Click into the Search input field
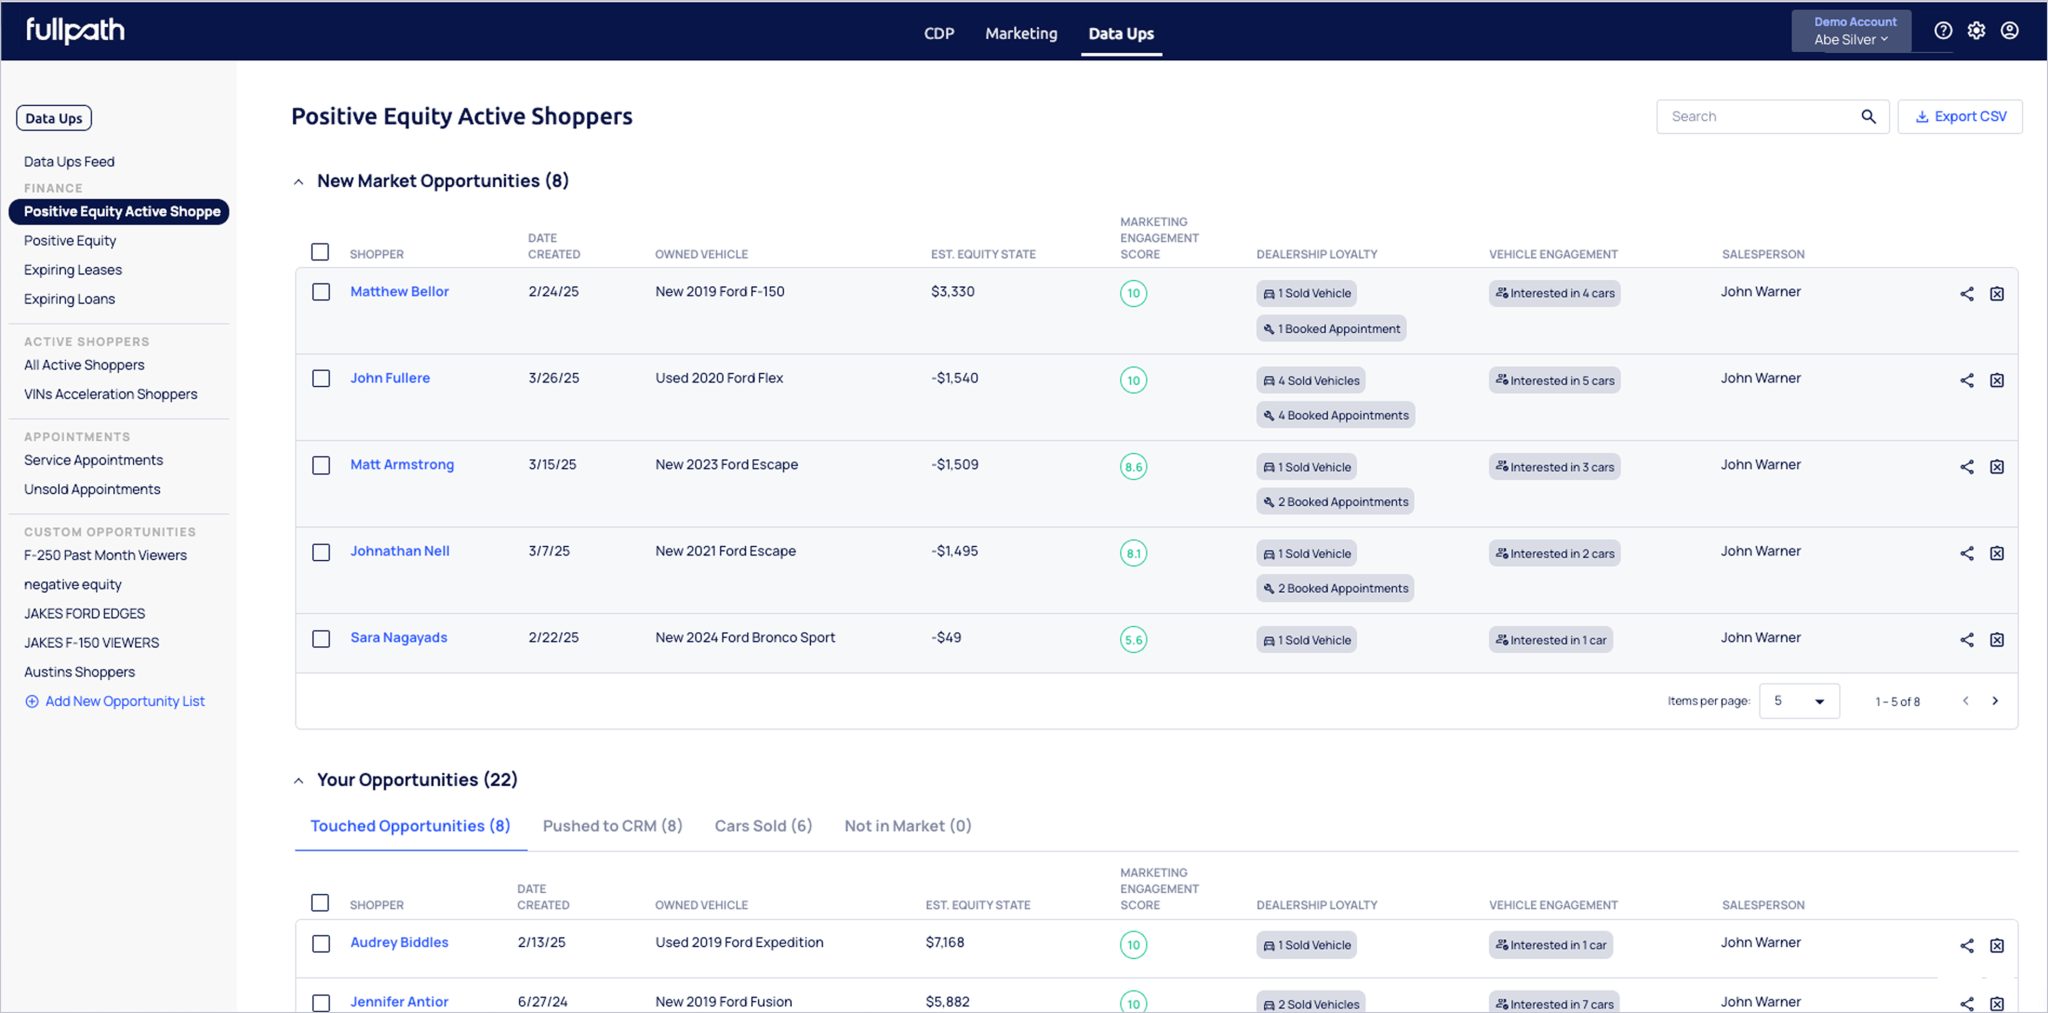2048x1013 pixels. pyautogui.click(x=1755, y=116)
